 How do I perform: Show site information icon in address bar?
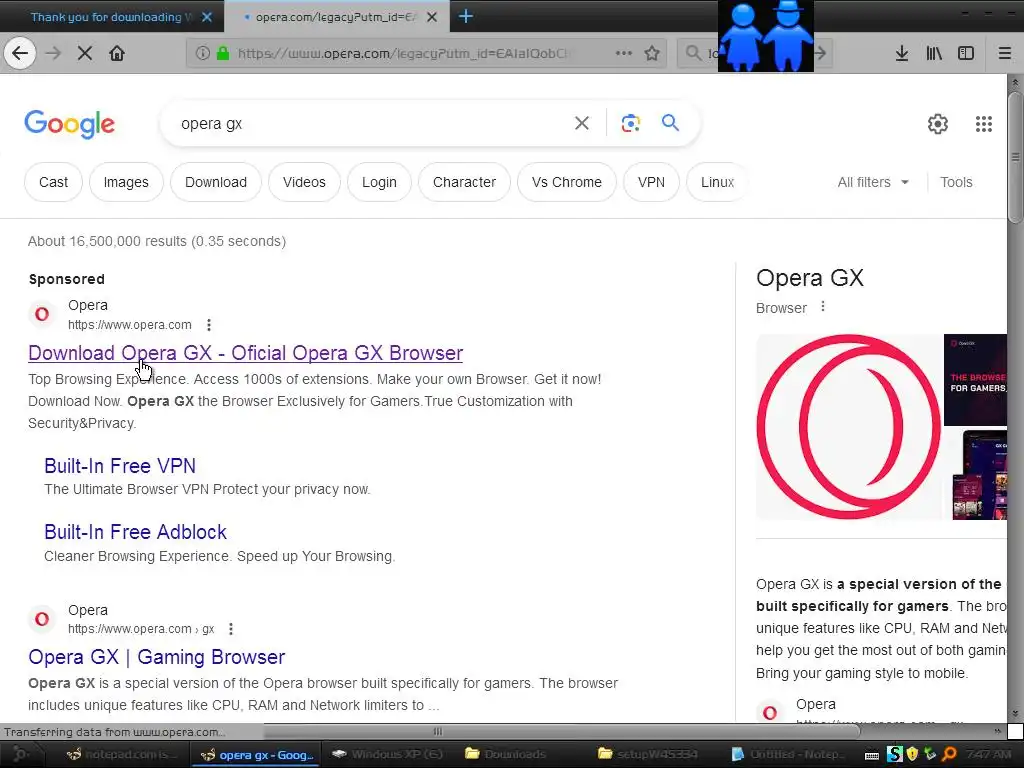[x=202, y=53]
